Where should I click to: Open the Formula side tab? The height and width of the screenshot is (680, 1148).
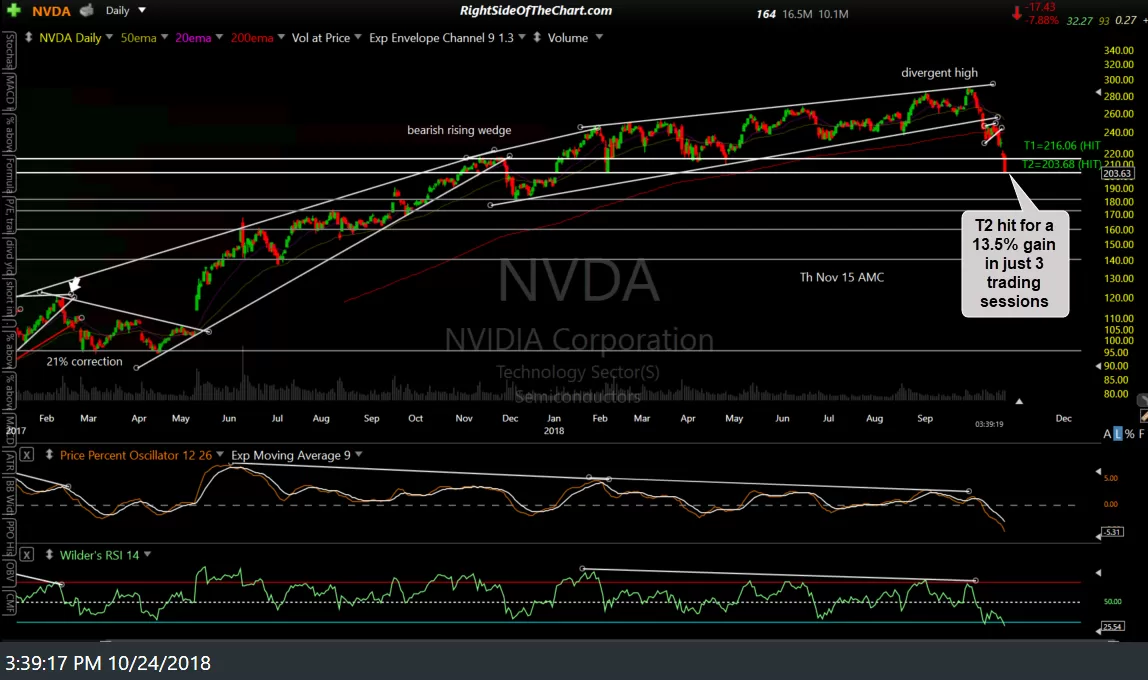[x=10, y=176]
